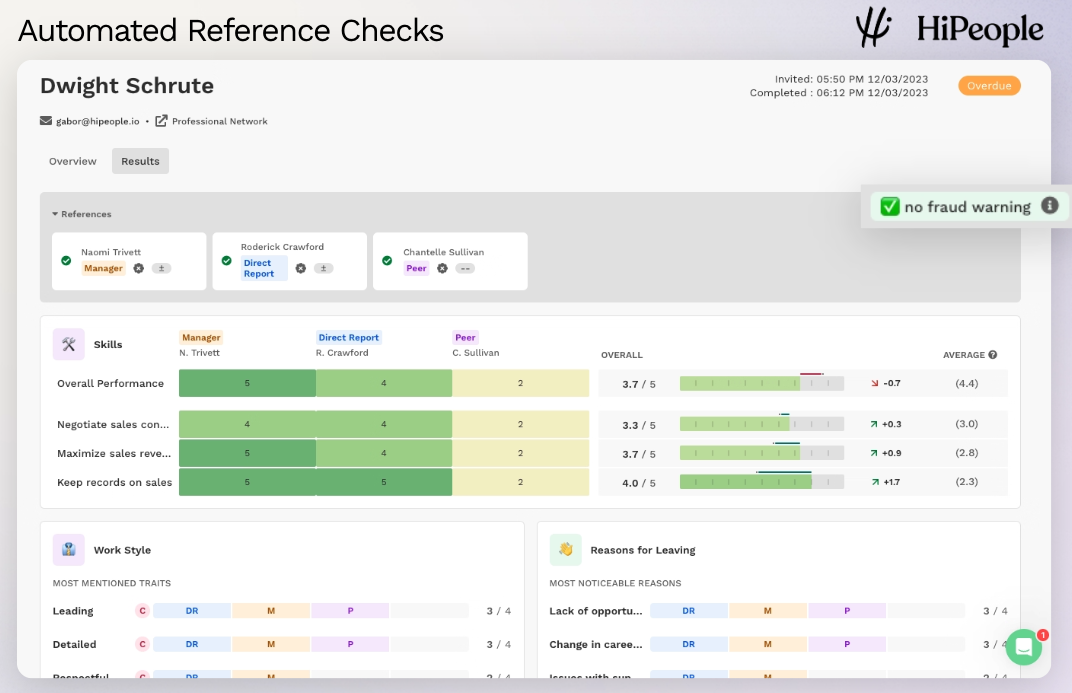The width and height of the screenshot is (1072, 693).
Task: Switch to the Overview tab
Action: click(x=73, y=161)
